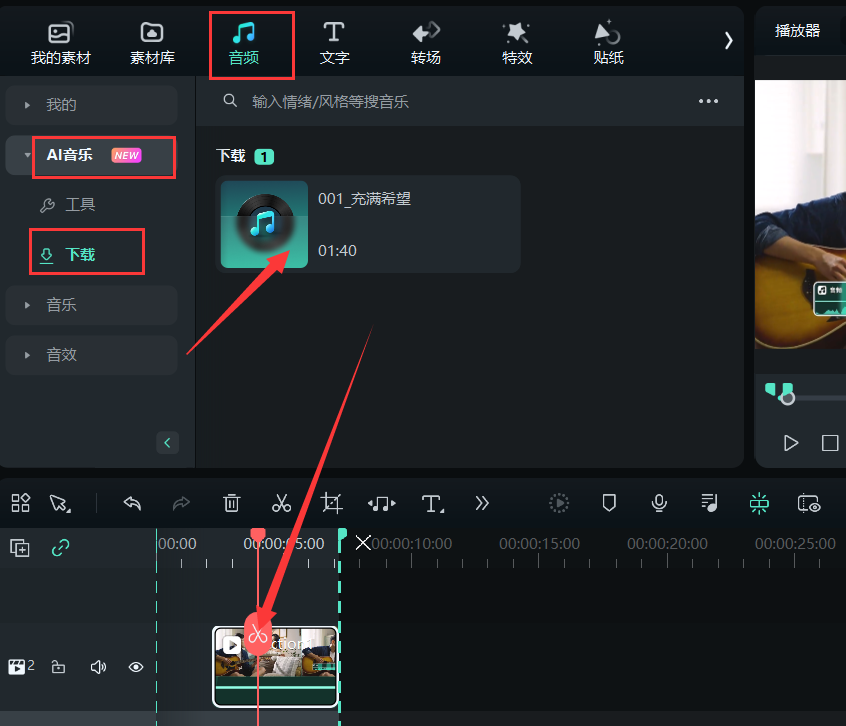Screen dimensions: 846x726
Task: Select the Crop tool icon
Action: click(x=331, y=503)
